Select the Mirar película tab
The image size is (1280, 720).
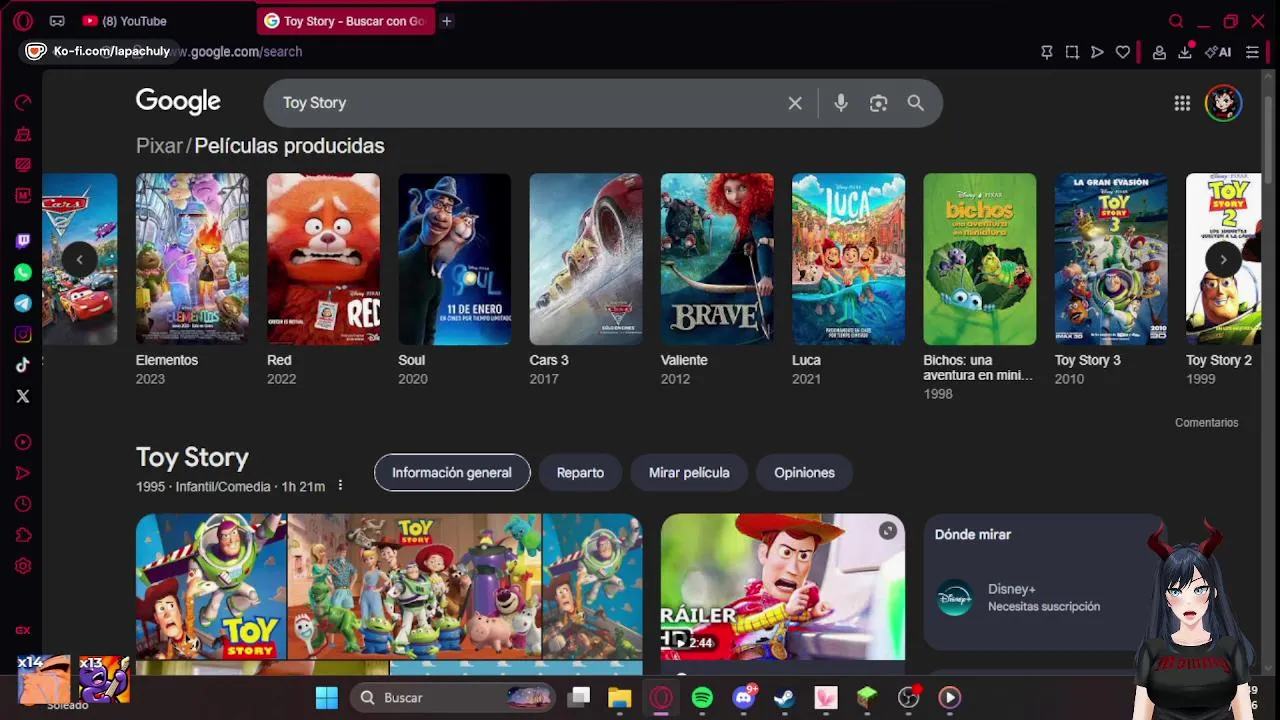pos(689,473)
